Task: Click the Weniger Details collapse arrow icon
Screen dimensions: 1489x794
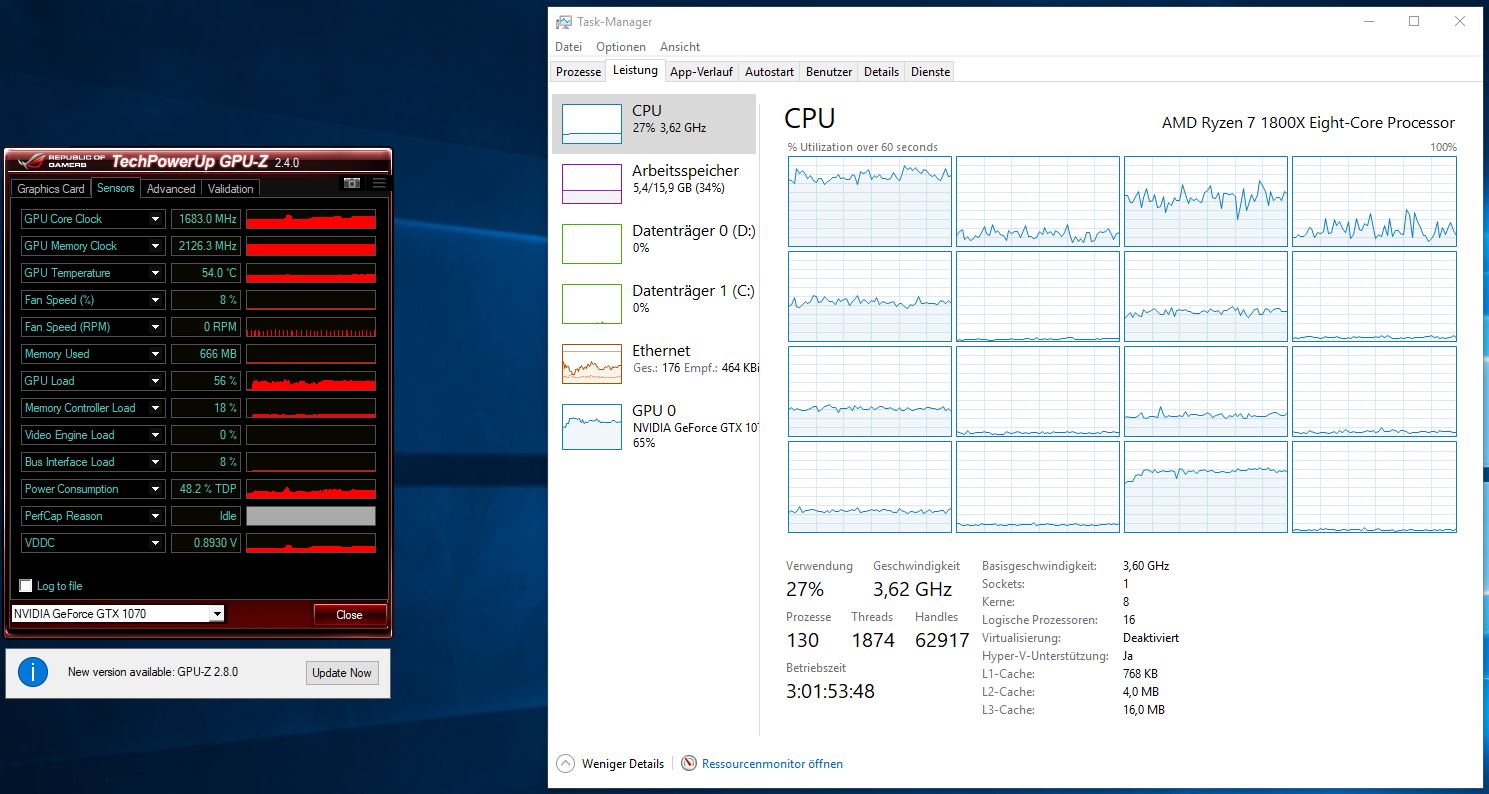Action: point(566,763)
